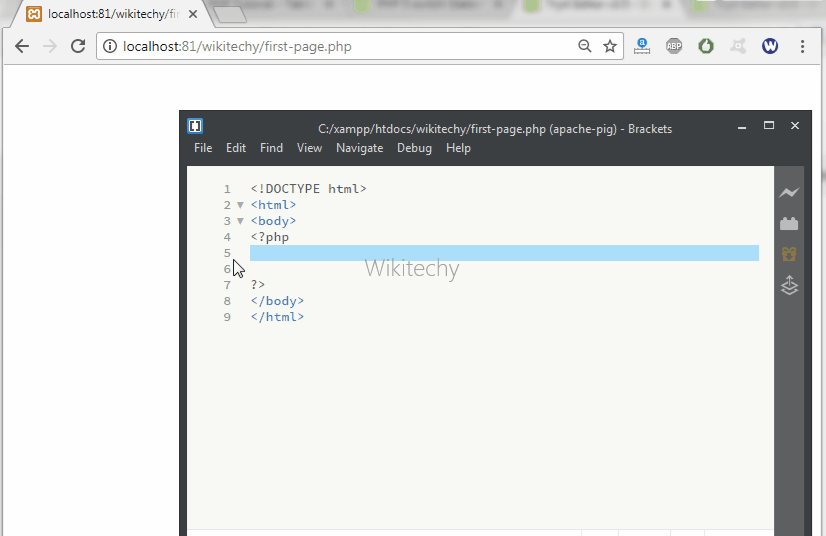Click the green thumbs-up extension icon
This screenshot has height=536, width=826.
706,46
